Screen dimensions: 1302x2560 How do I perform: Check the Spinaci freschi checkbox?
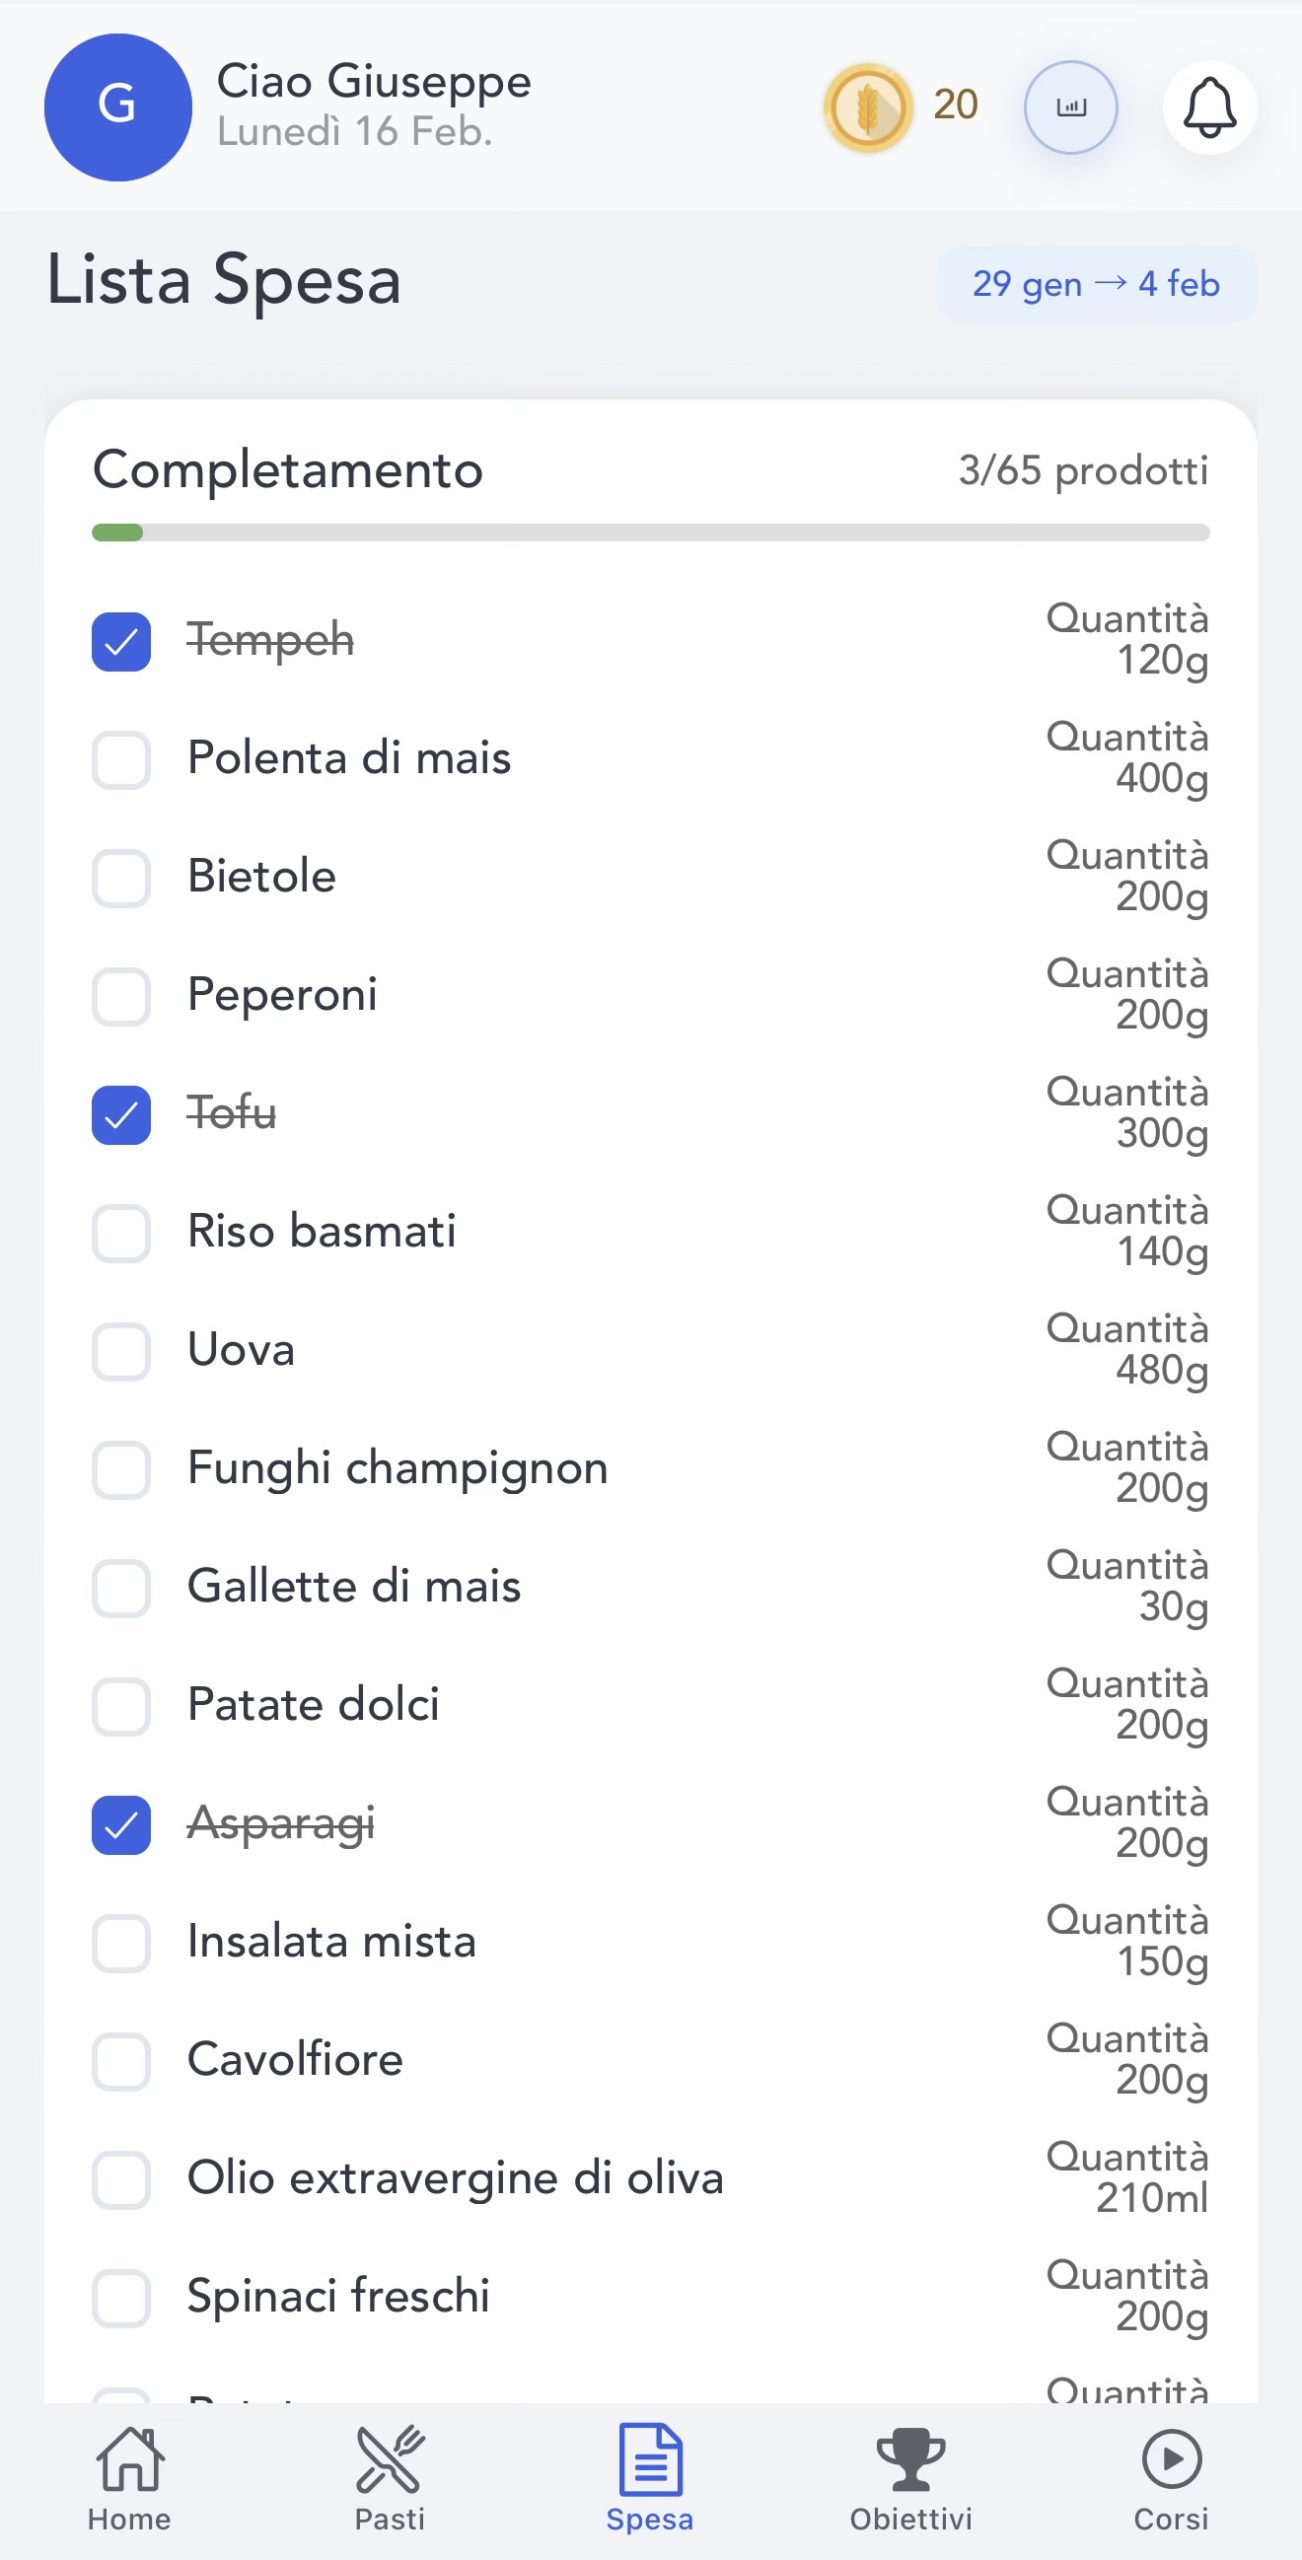coord(122,2297)
